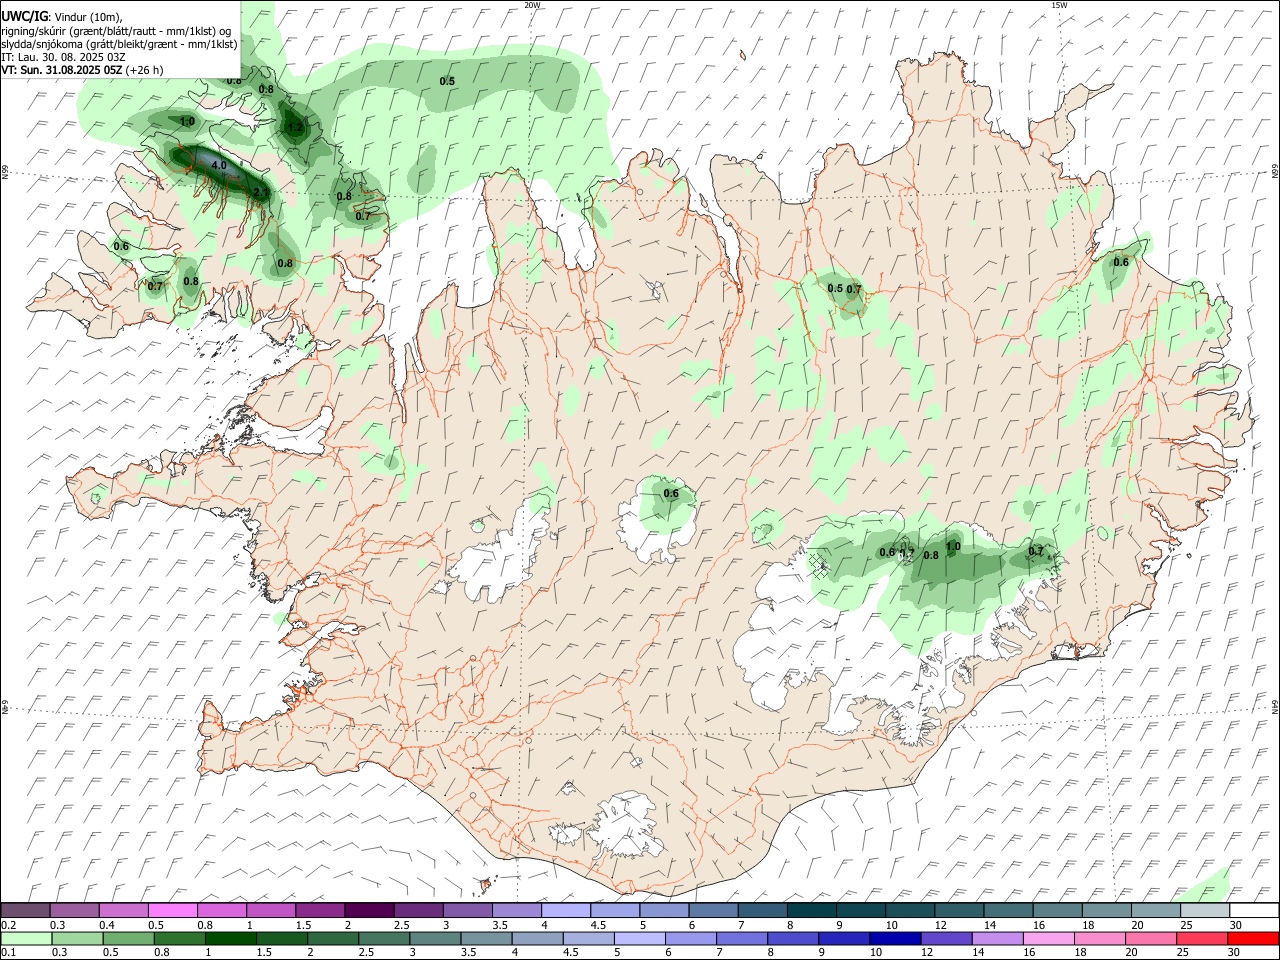Viewport: 1280px width, 960px height.
Task: Select the darkest purple swatch at 2, upper row
Action: [368, 911]
